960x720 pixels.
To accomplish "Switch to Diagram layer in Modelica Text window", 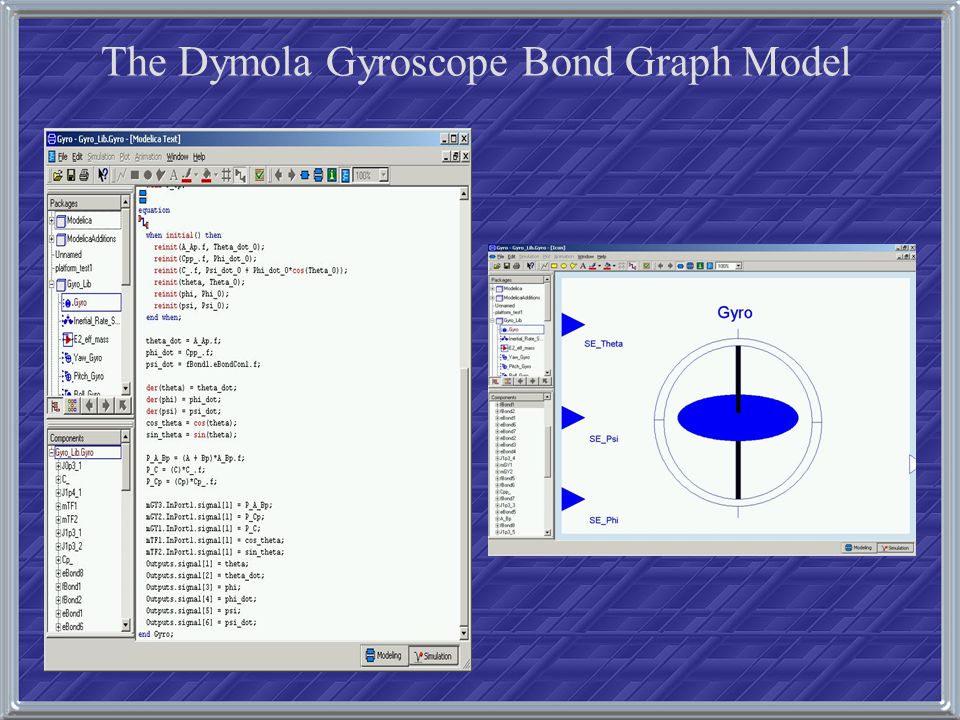I will coord(318,176).
